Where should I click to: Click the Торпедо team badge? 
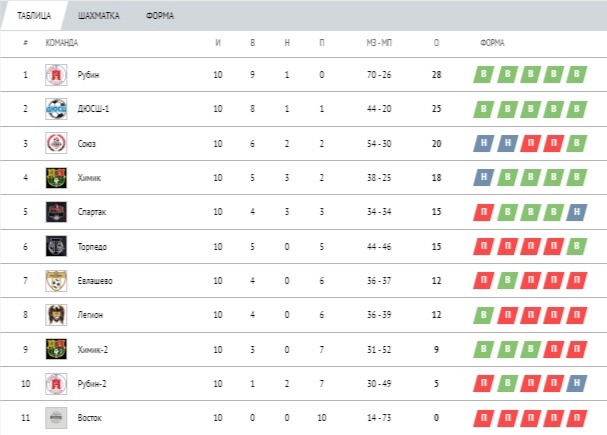pos(56,246)
